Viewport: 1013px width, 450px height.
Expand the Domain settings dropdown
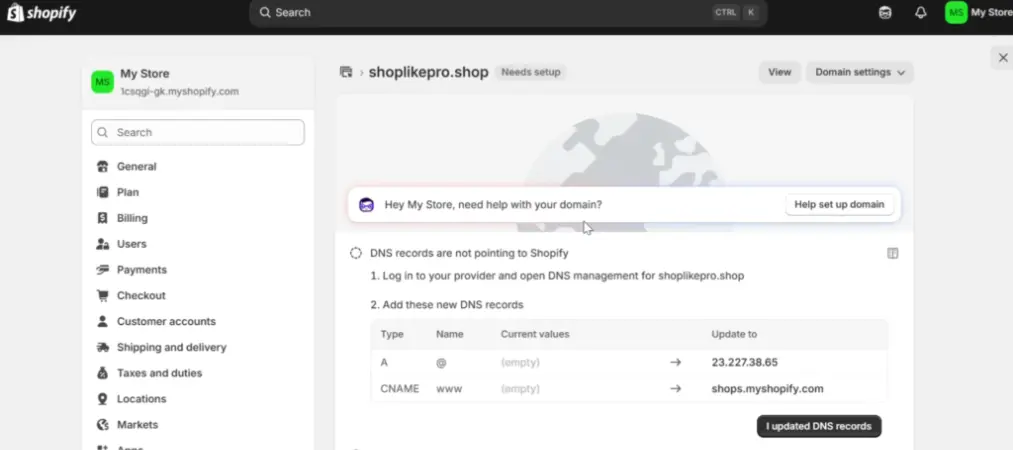click(859, 72)
